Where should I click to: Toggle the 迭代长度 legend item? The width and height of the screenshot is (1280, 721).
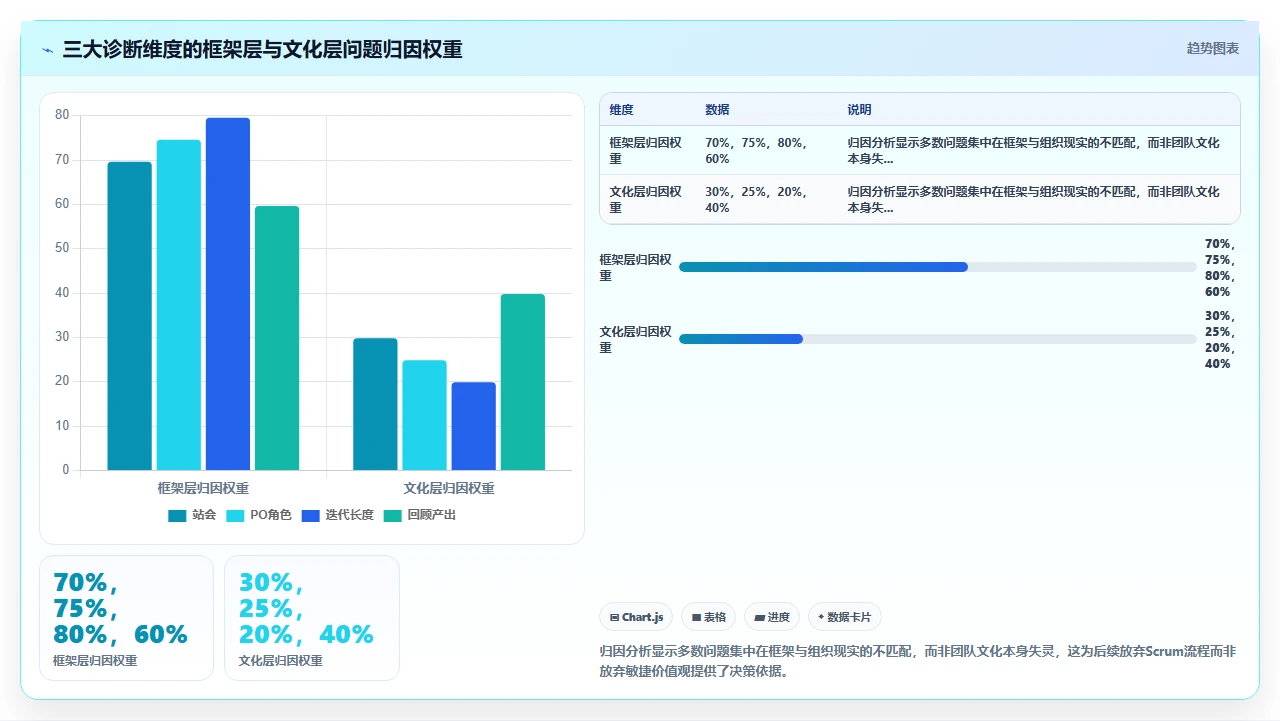(338, 515)
